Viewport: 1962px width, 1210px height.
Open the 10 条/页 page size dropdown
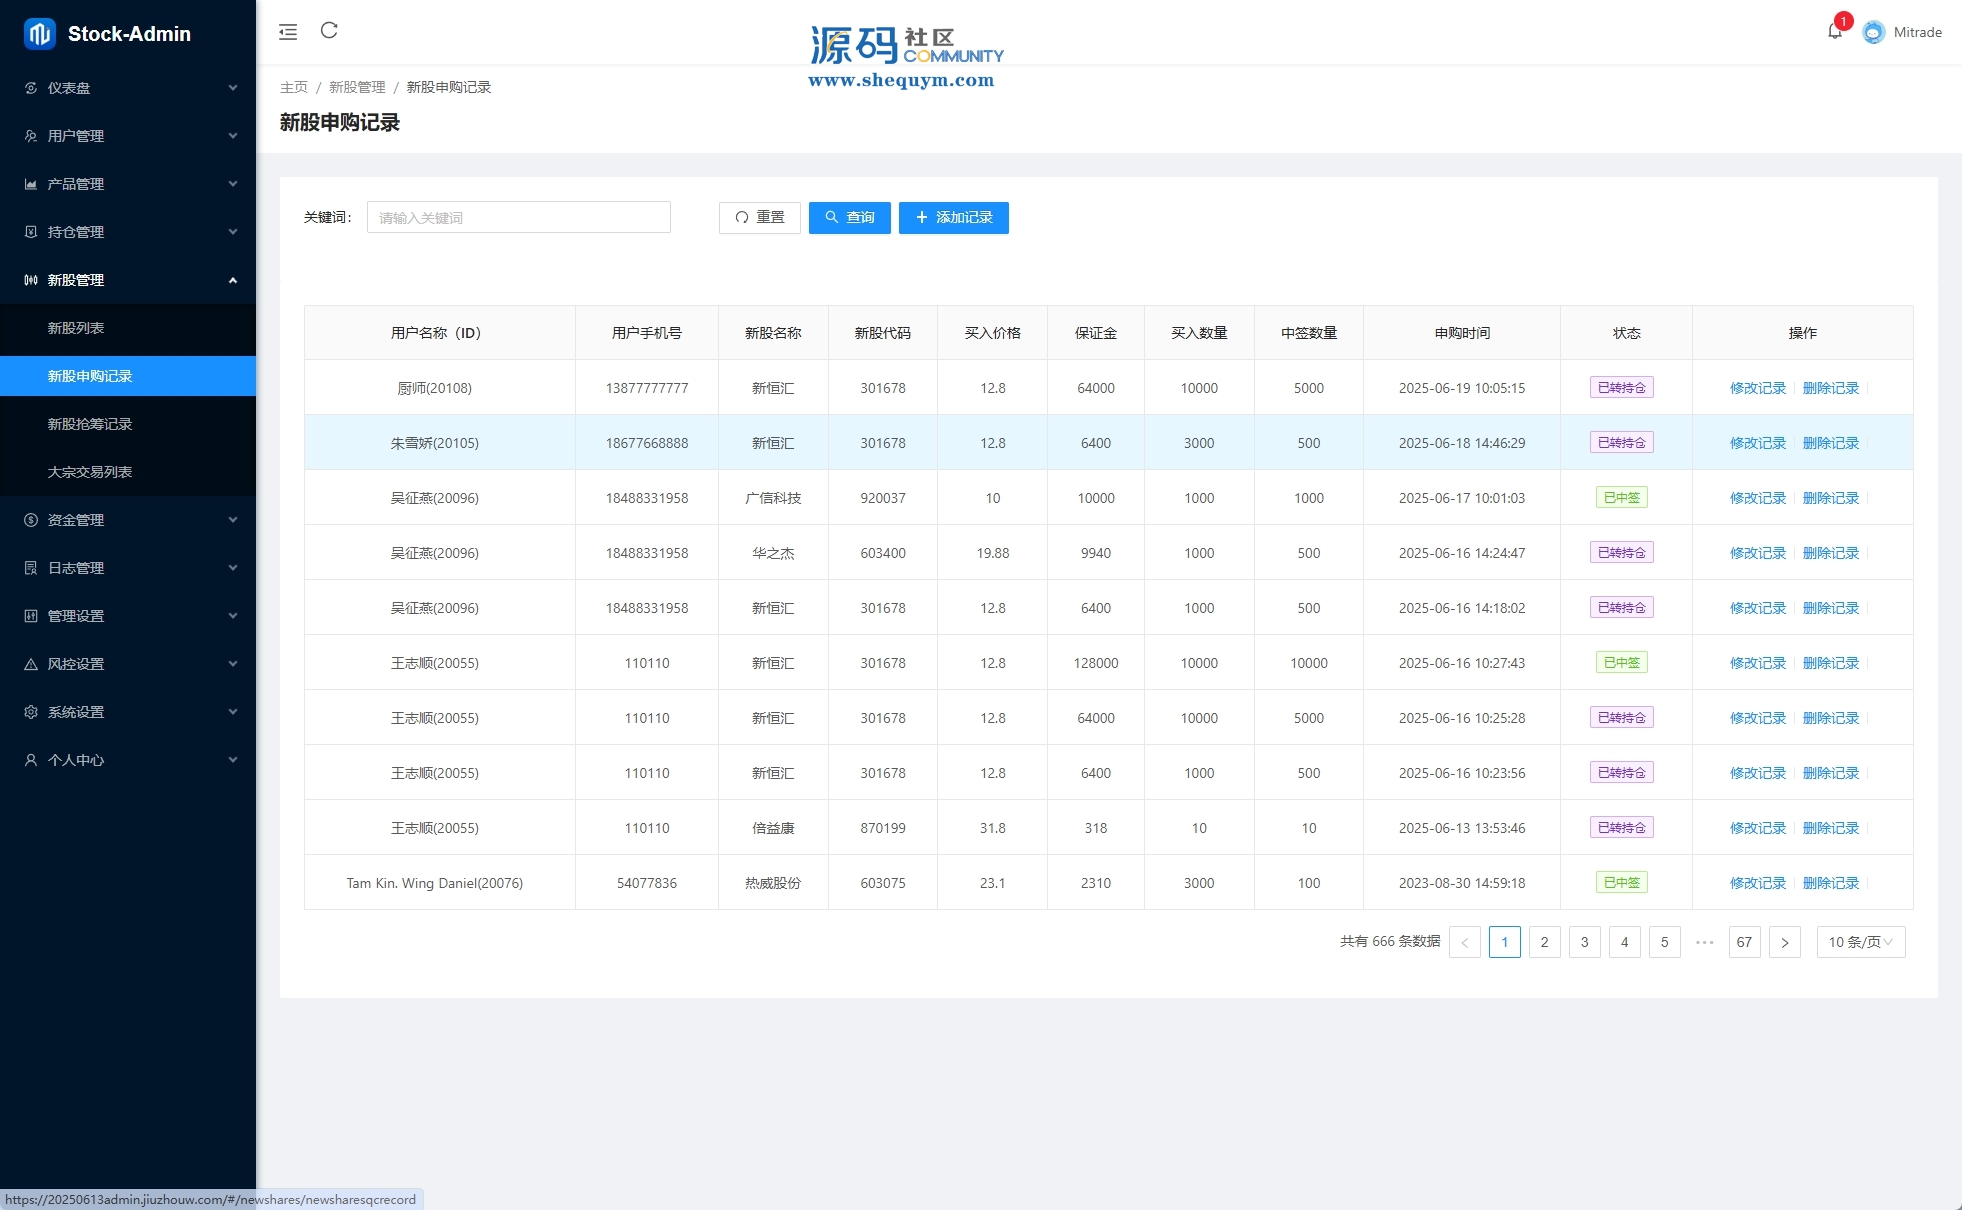(x=1860, y=942)
